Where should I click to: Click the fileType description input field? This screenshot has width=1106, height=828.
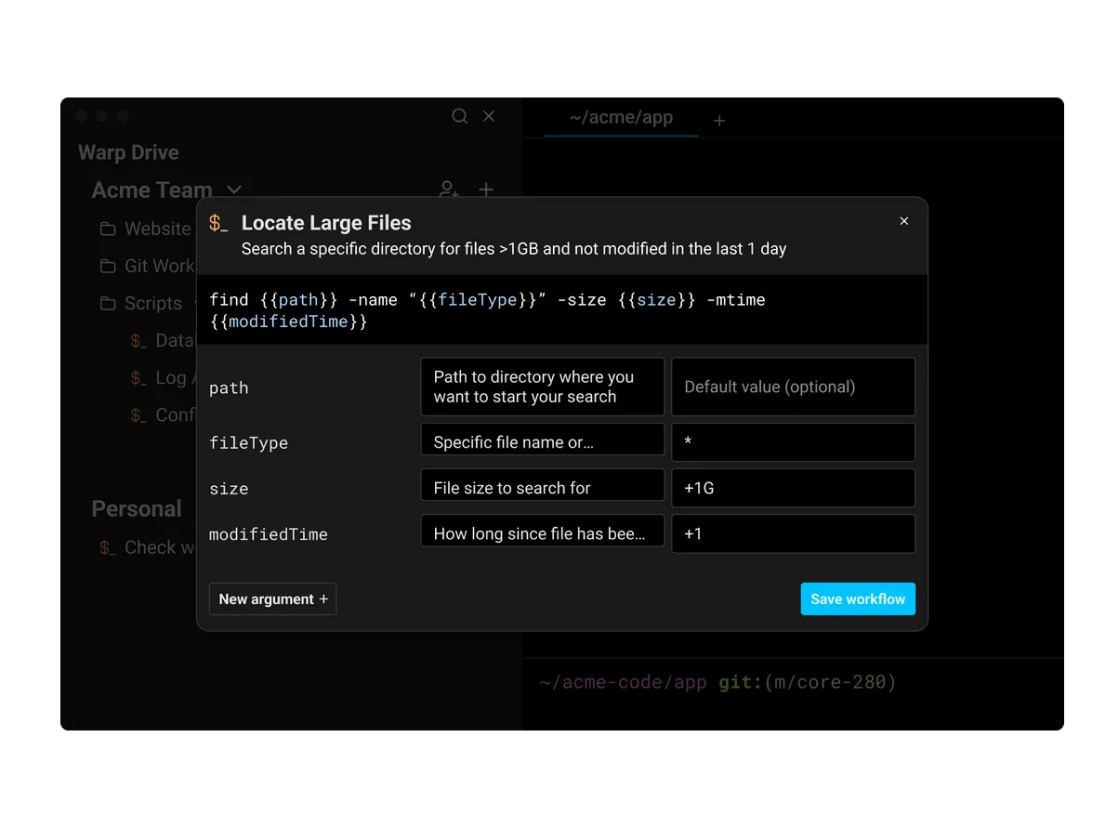tap(542, 439)
